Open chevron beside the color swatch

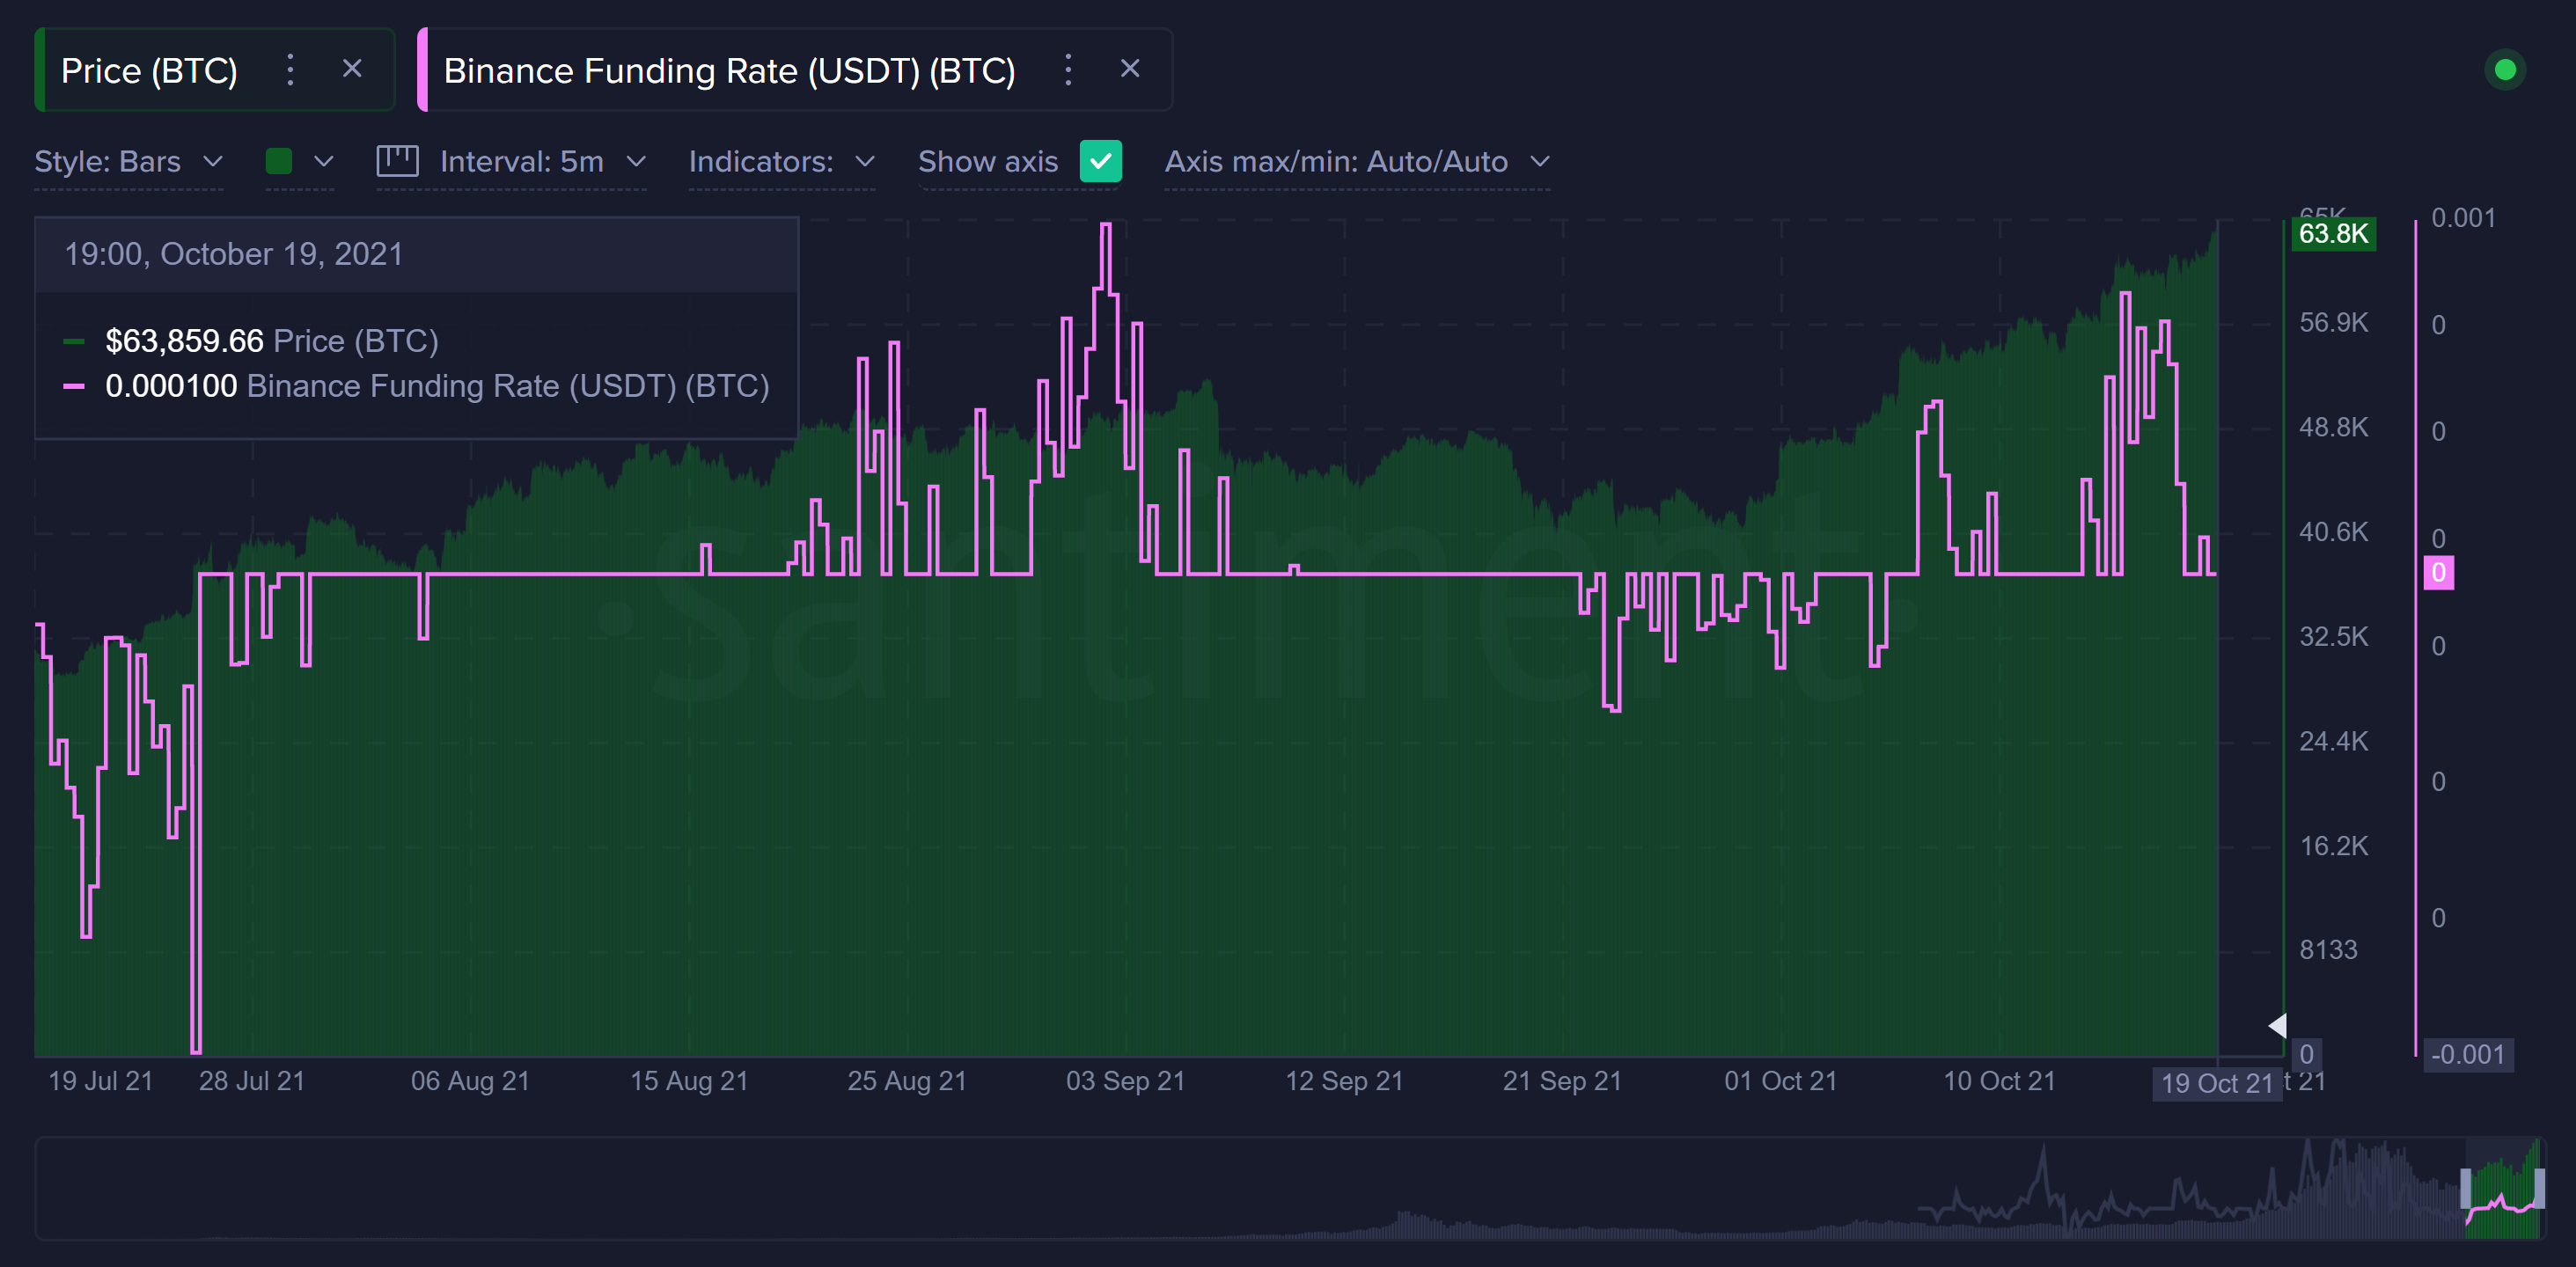[323, 161]
